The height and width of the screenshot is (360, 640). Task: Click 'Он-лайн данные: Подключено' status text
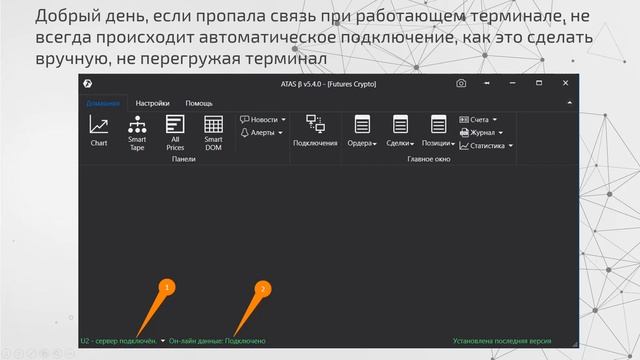click(x=217, y=341)
